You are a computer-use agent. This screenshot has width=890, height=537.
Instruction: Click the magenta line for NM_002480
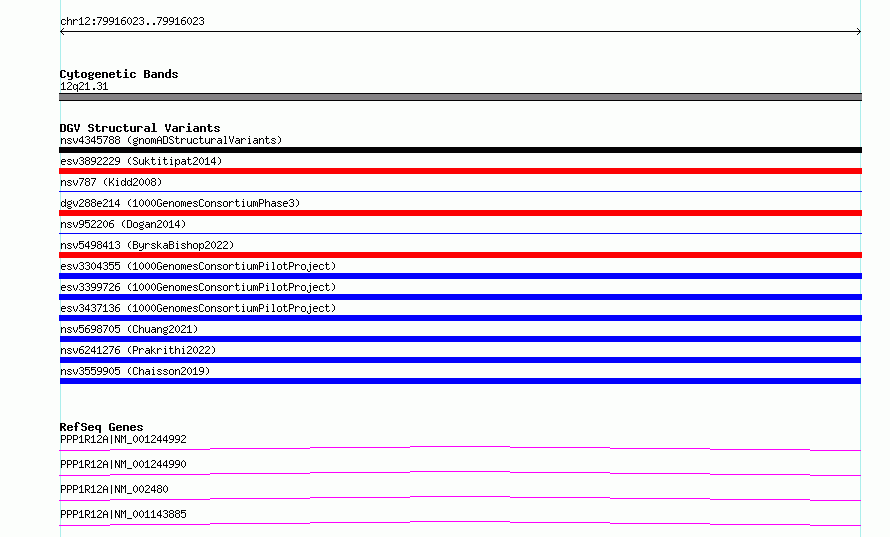click(460, 498)
